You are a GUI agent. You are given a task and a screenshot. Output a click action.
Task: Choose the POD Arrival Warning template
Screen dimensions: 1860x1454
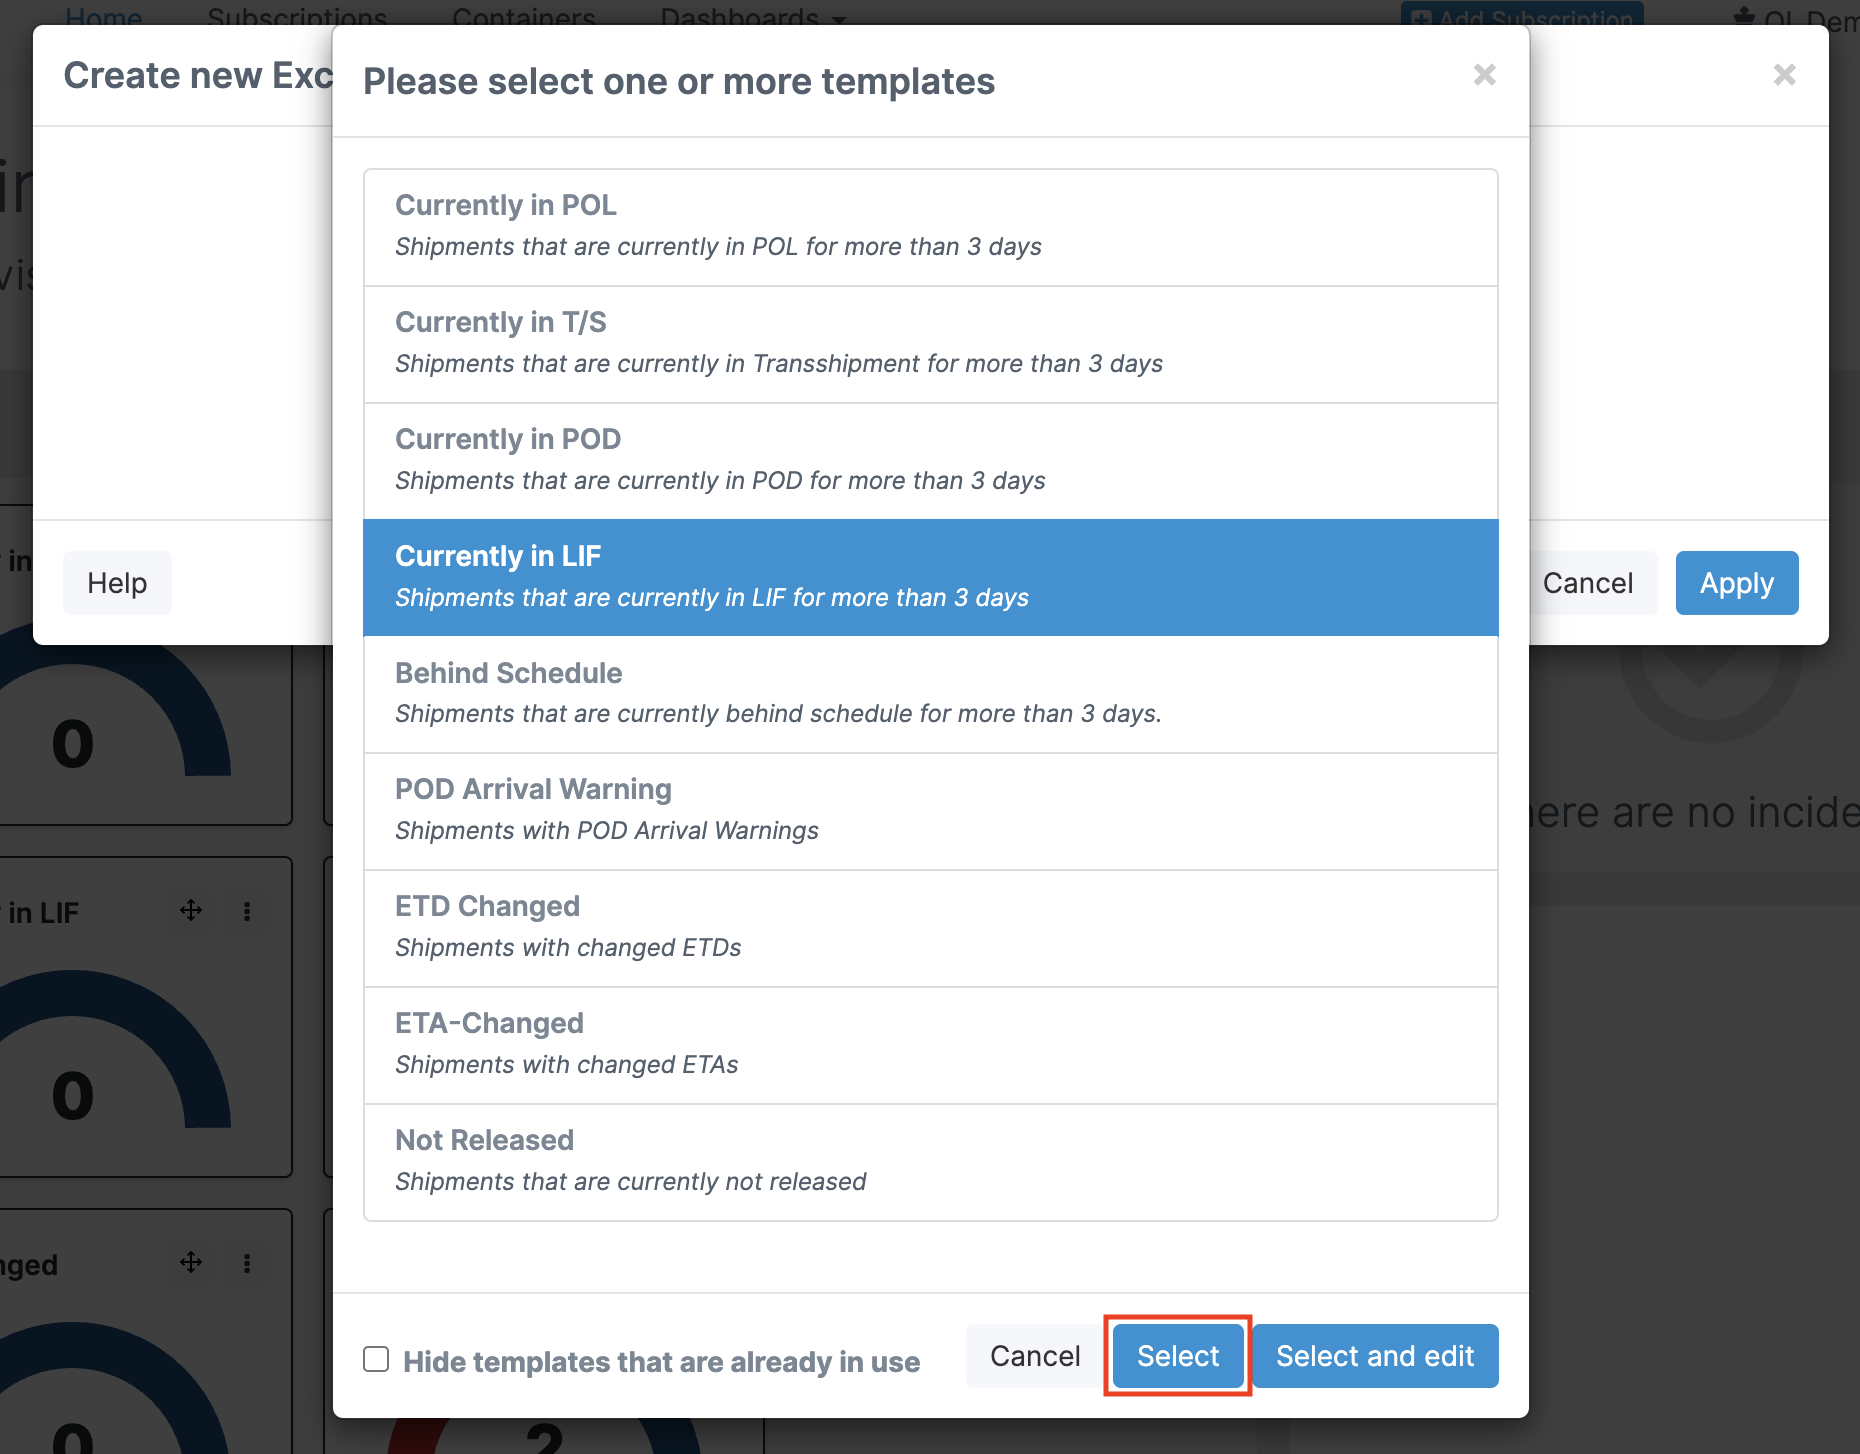(931, 811)
